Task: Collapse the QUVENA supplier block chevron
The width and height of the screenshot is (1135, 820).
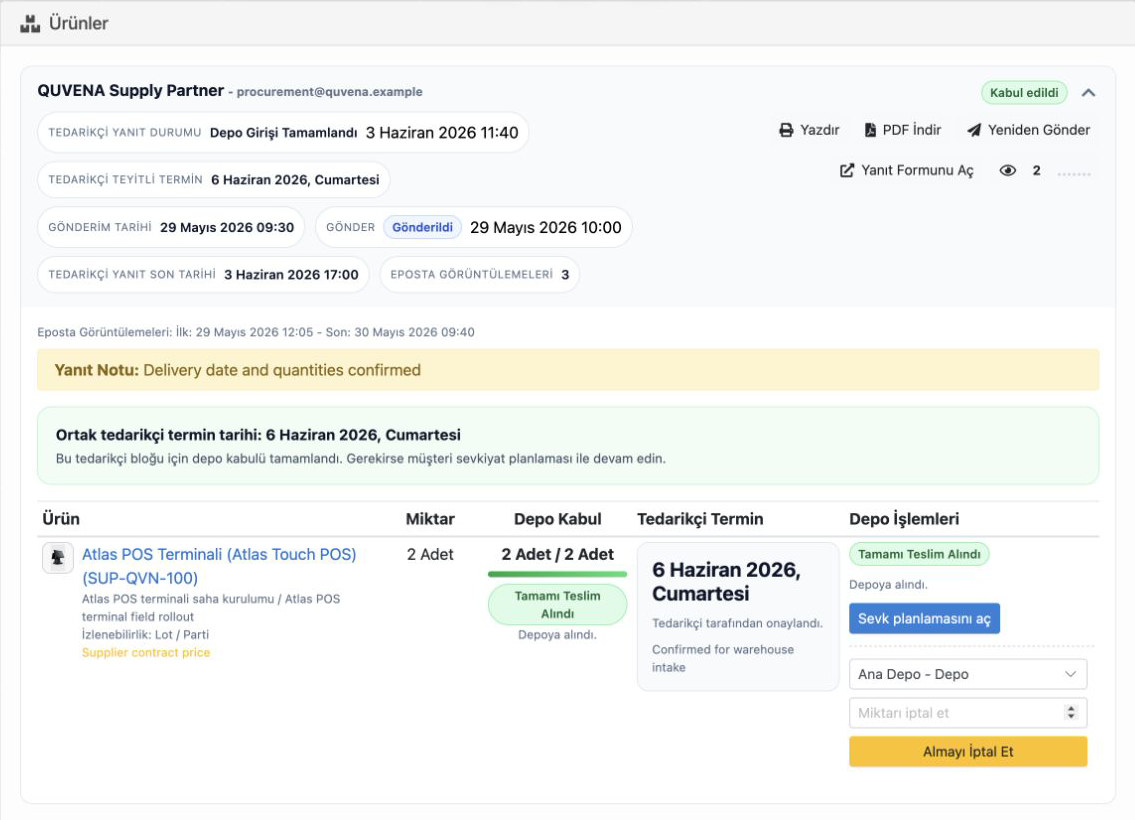Action: (1089, 93)
